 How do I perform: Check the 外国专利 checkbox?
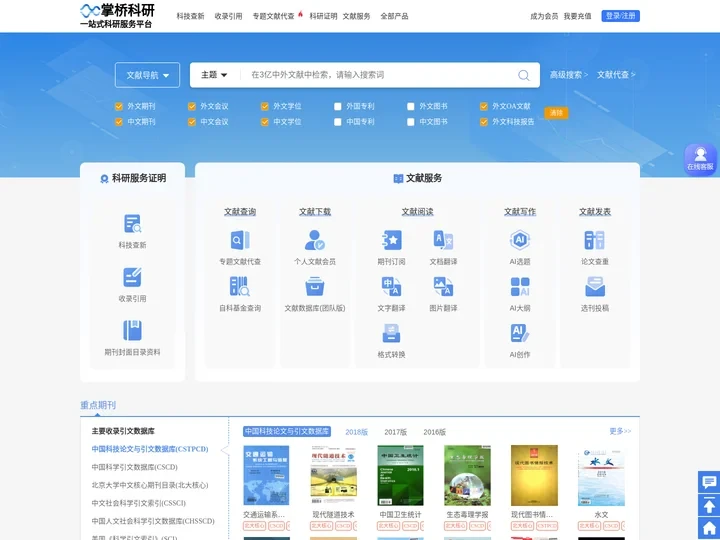point(338,107)
